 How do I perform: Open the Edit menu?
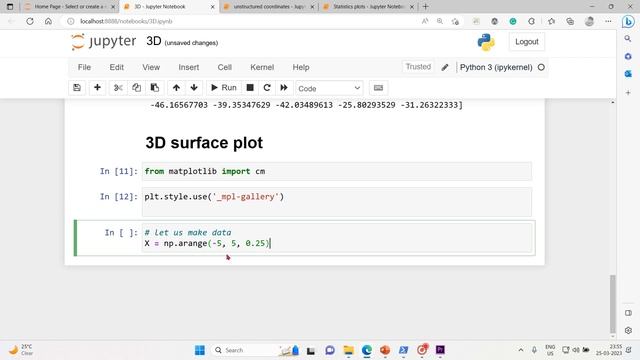(116, 67)
